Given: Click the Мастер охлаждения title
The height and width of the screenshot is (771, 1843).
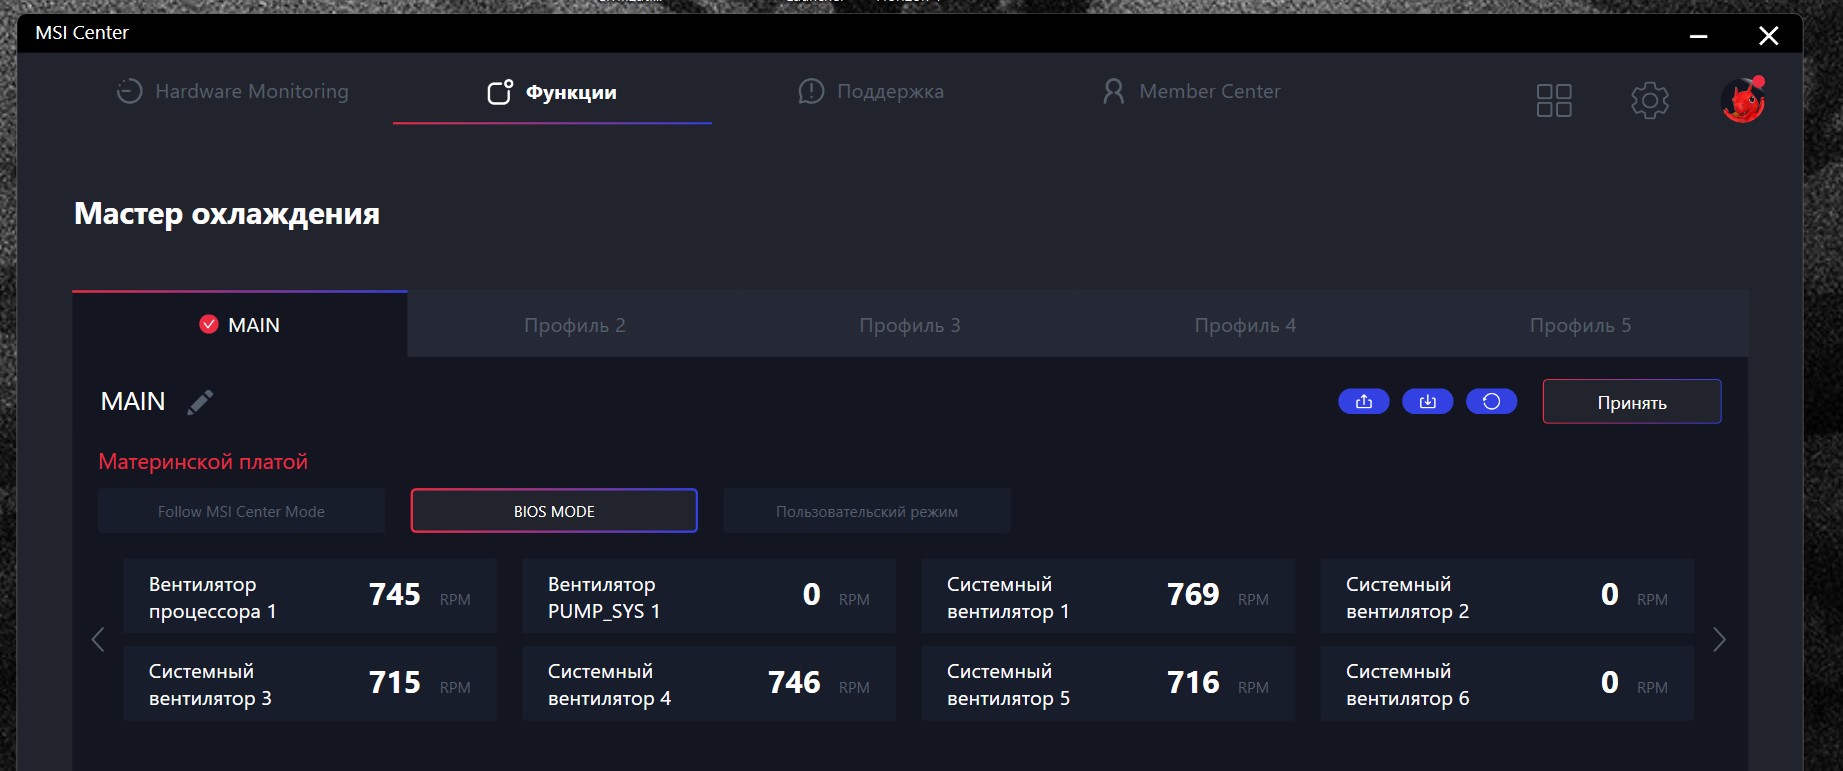Looking at the screenshot, I should [227, 213].
